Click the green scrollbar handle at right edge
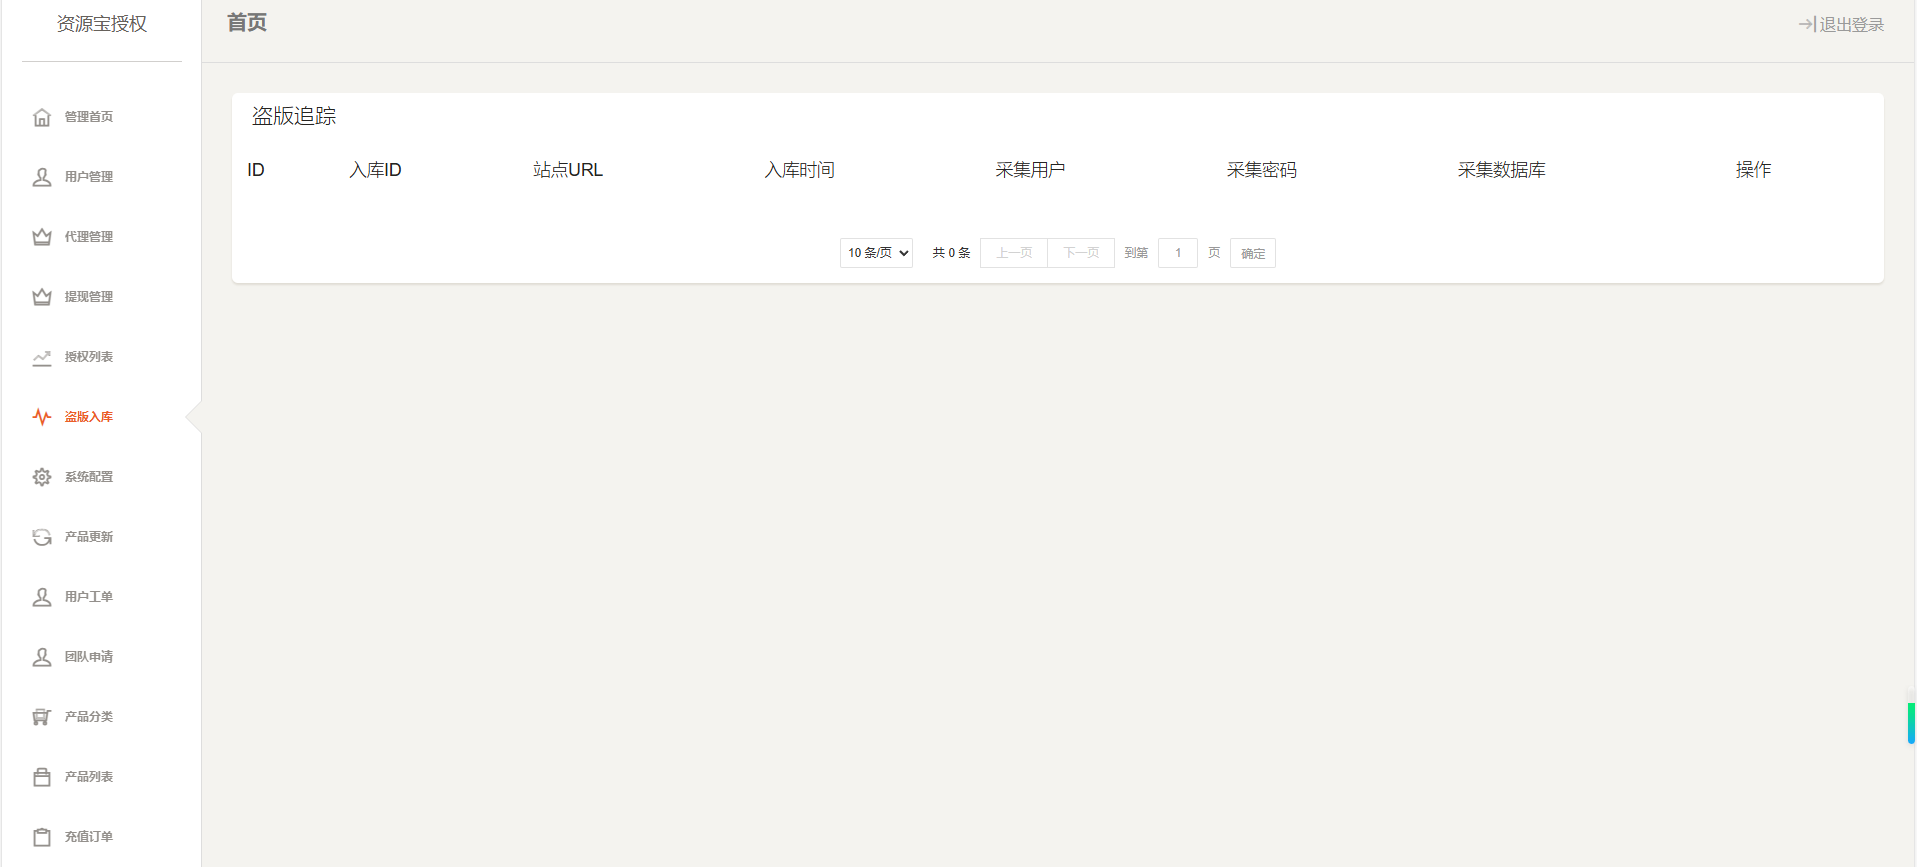The width and height of the screenshot is (1917, 867). (x=1911, y=723)
